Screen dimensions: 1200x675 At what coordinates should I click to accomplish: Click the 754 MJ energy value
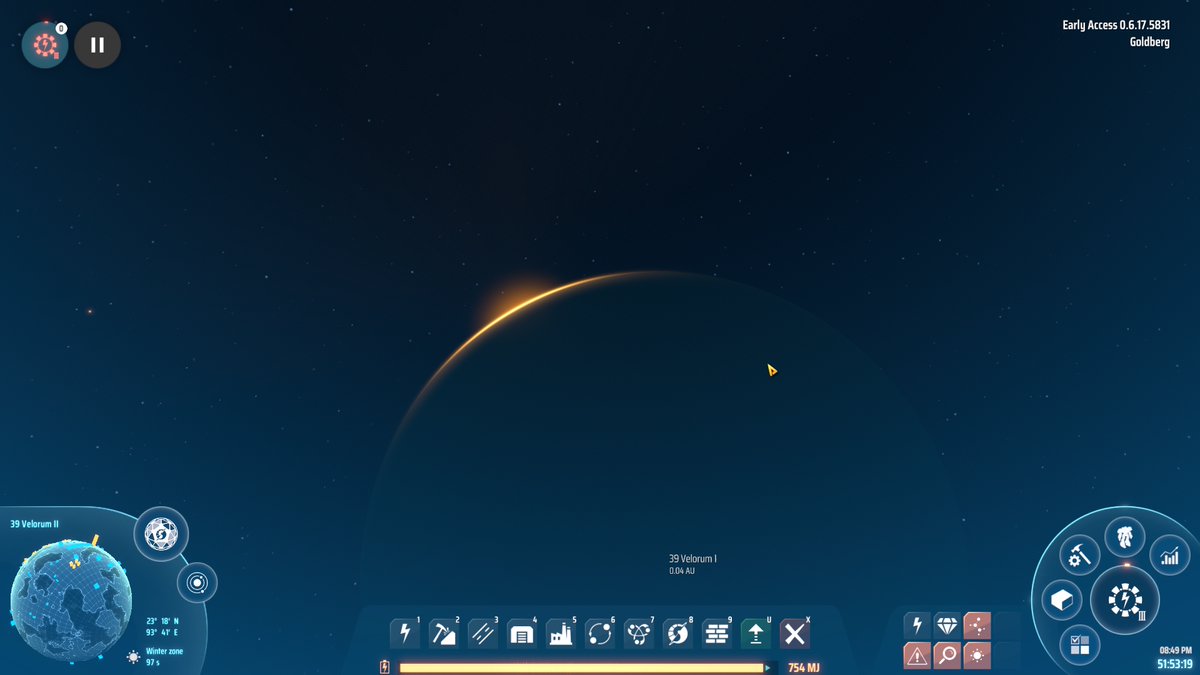tap(803, 667)
